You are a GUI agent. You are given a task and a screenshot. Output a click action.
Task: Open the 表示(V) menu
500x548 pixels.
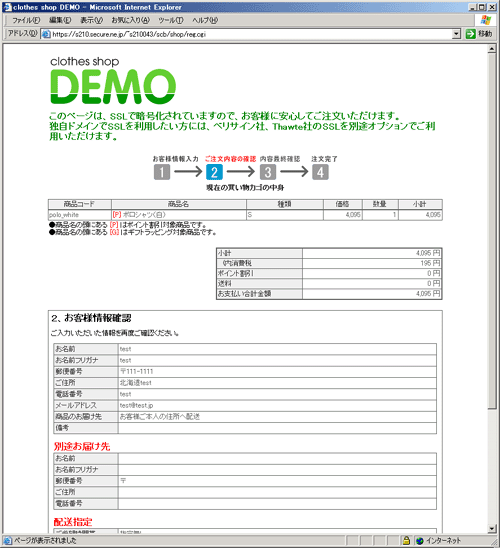[x=92, y=20]
